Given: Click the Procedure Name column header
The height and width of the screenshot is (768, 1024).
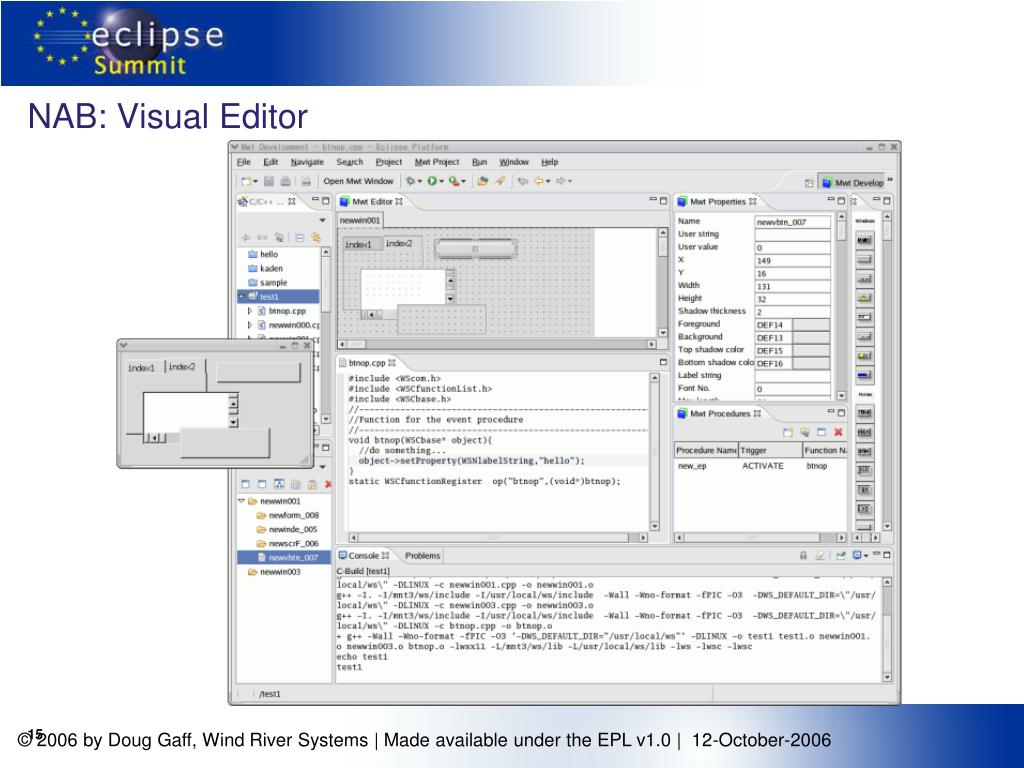Looking at the screenshot, I should (x=707, y=451).
